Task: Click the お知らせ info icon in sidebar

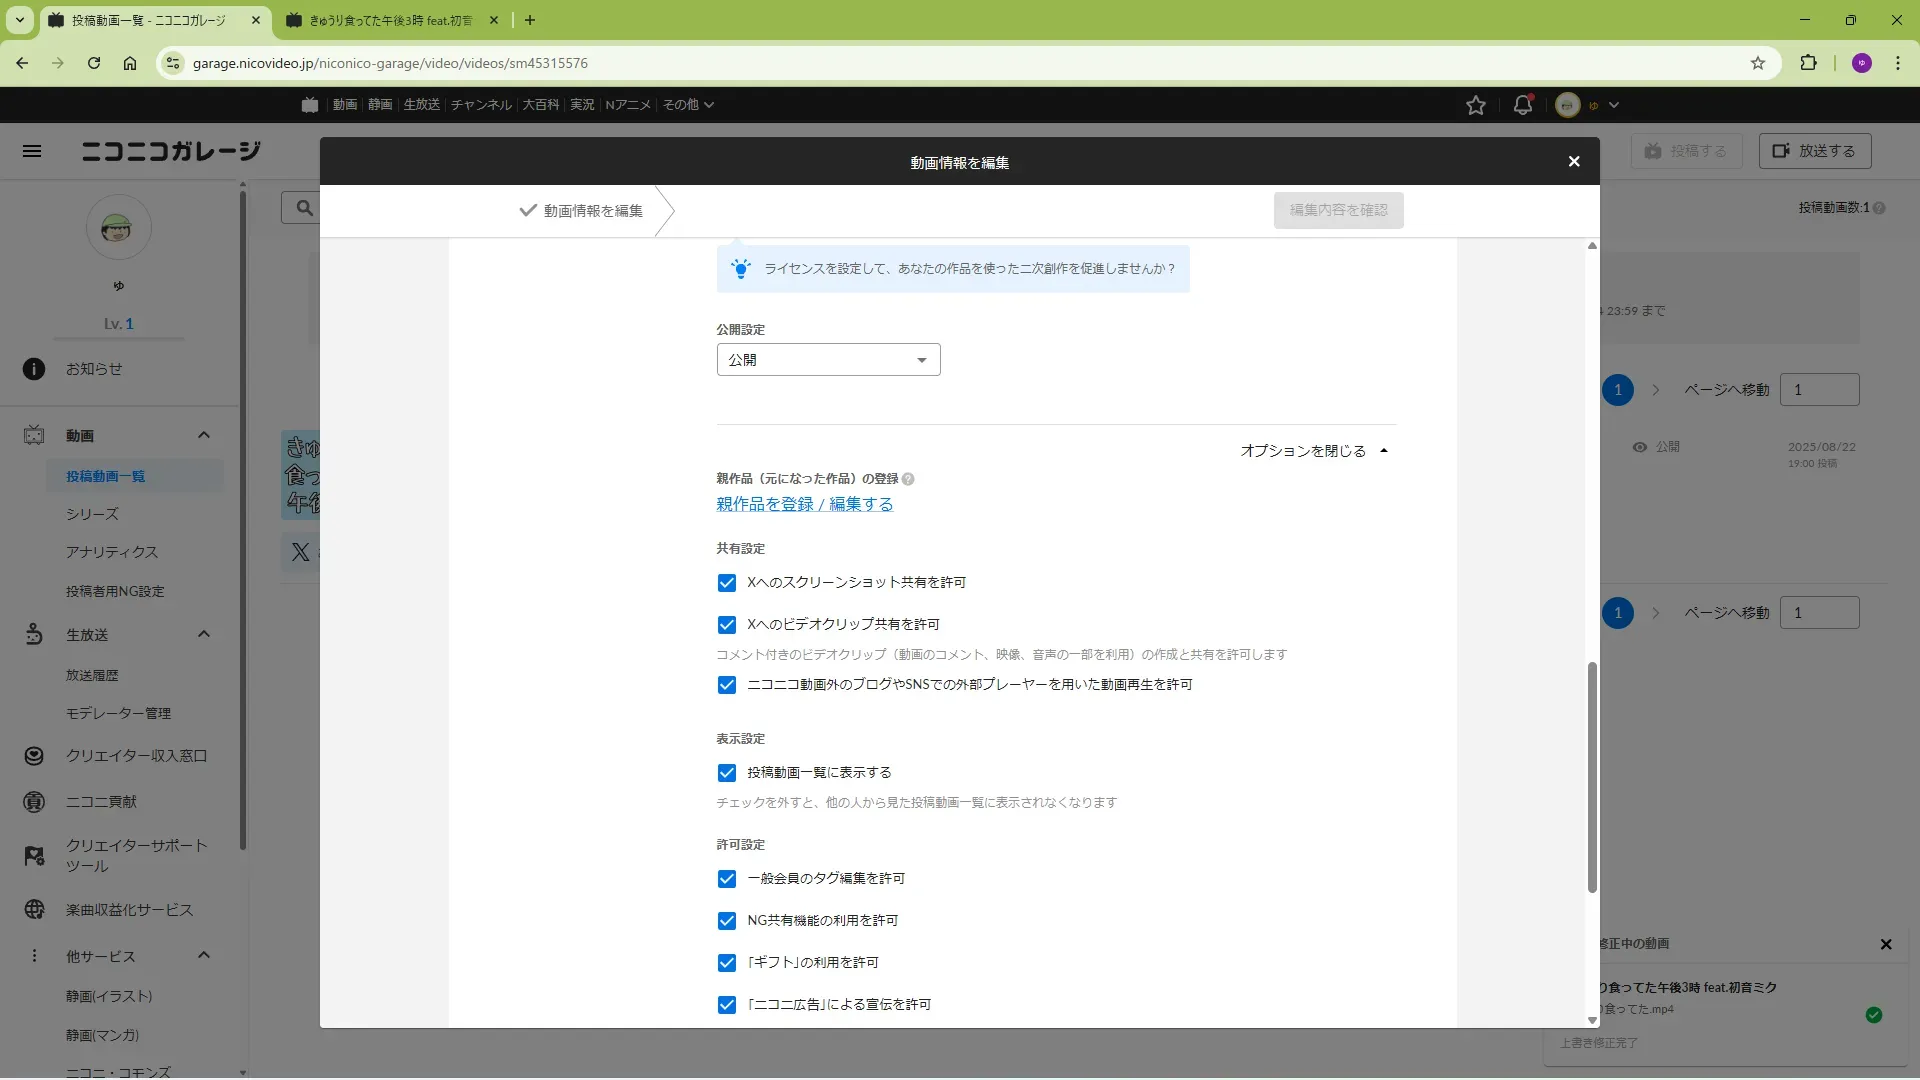Action: pyautogui.click(x=34, y=369)
